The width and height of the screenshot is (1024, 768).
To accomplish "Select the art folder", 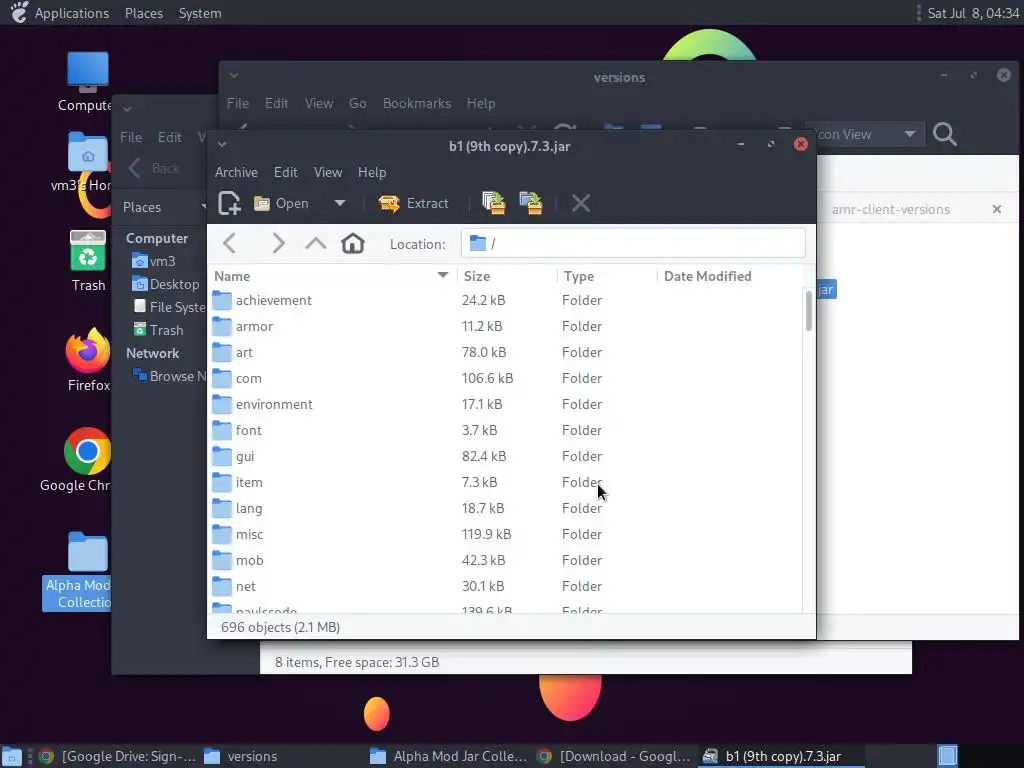I will (505, 353).
